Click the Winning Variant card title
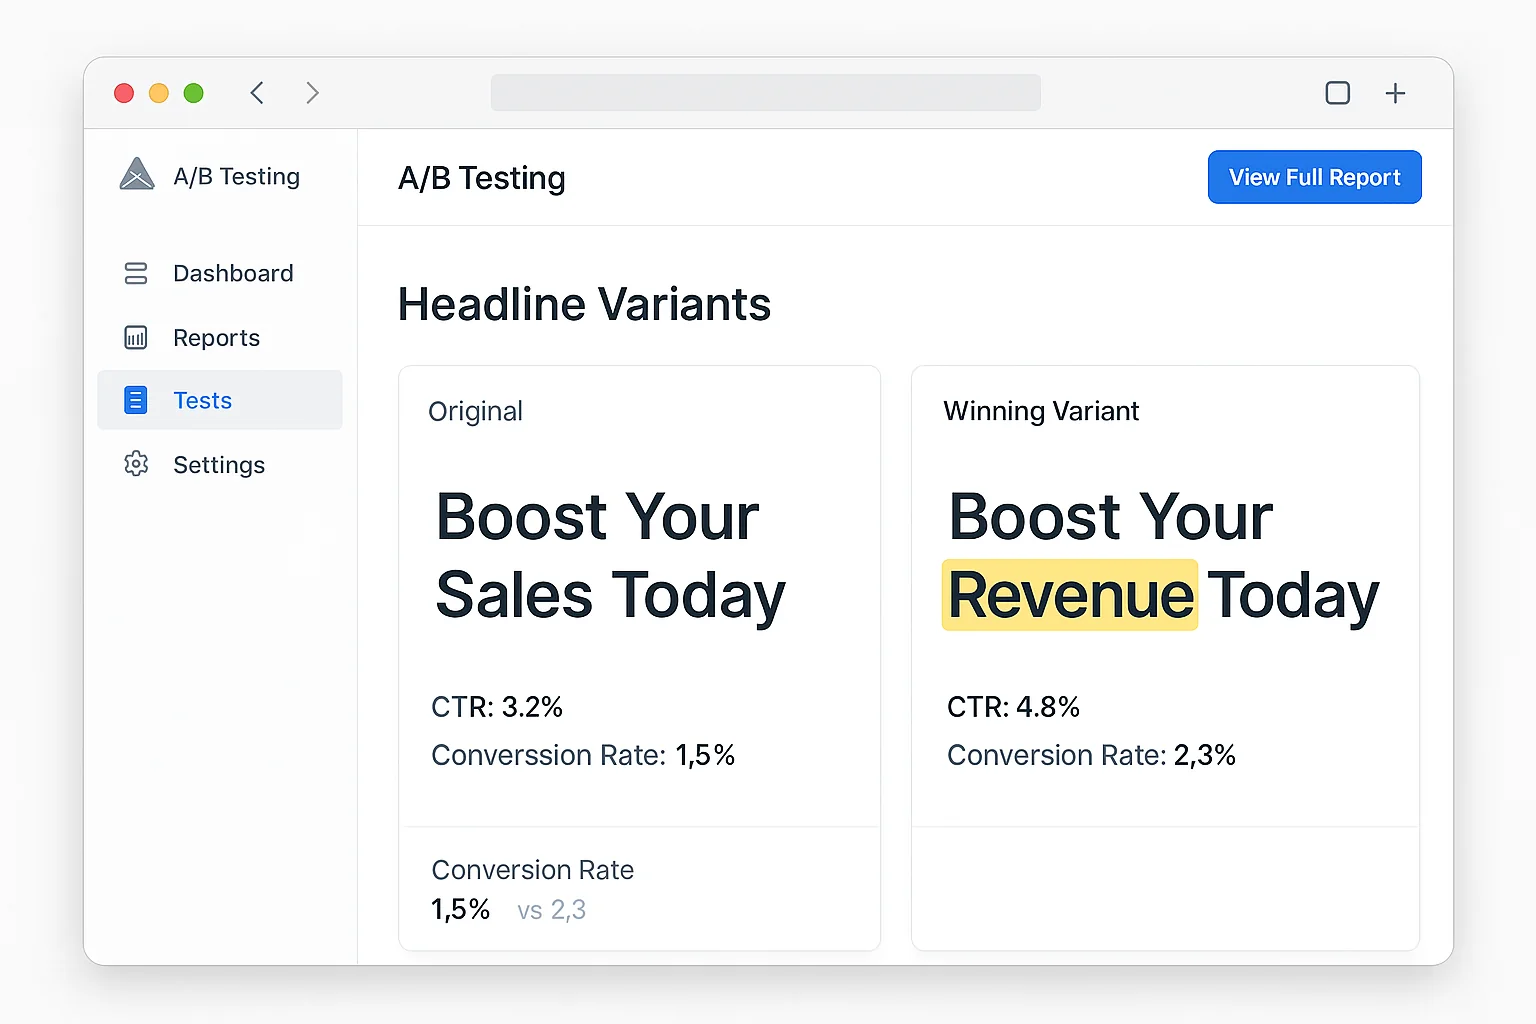Image resolution: width=1536 pixels, height=1024 pixels. [x=1041, y=411]
